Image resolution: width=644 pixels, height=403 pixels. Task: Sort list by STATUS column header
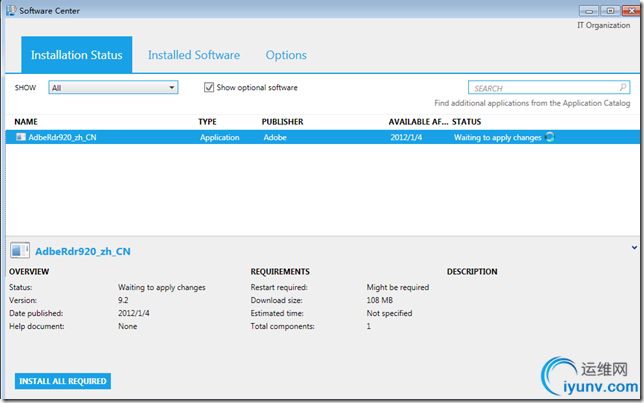pyautogui.click(x=466, y=122)
